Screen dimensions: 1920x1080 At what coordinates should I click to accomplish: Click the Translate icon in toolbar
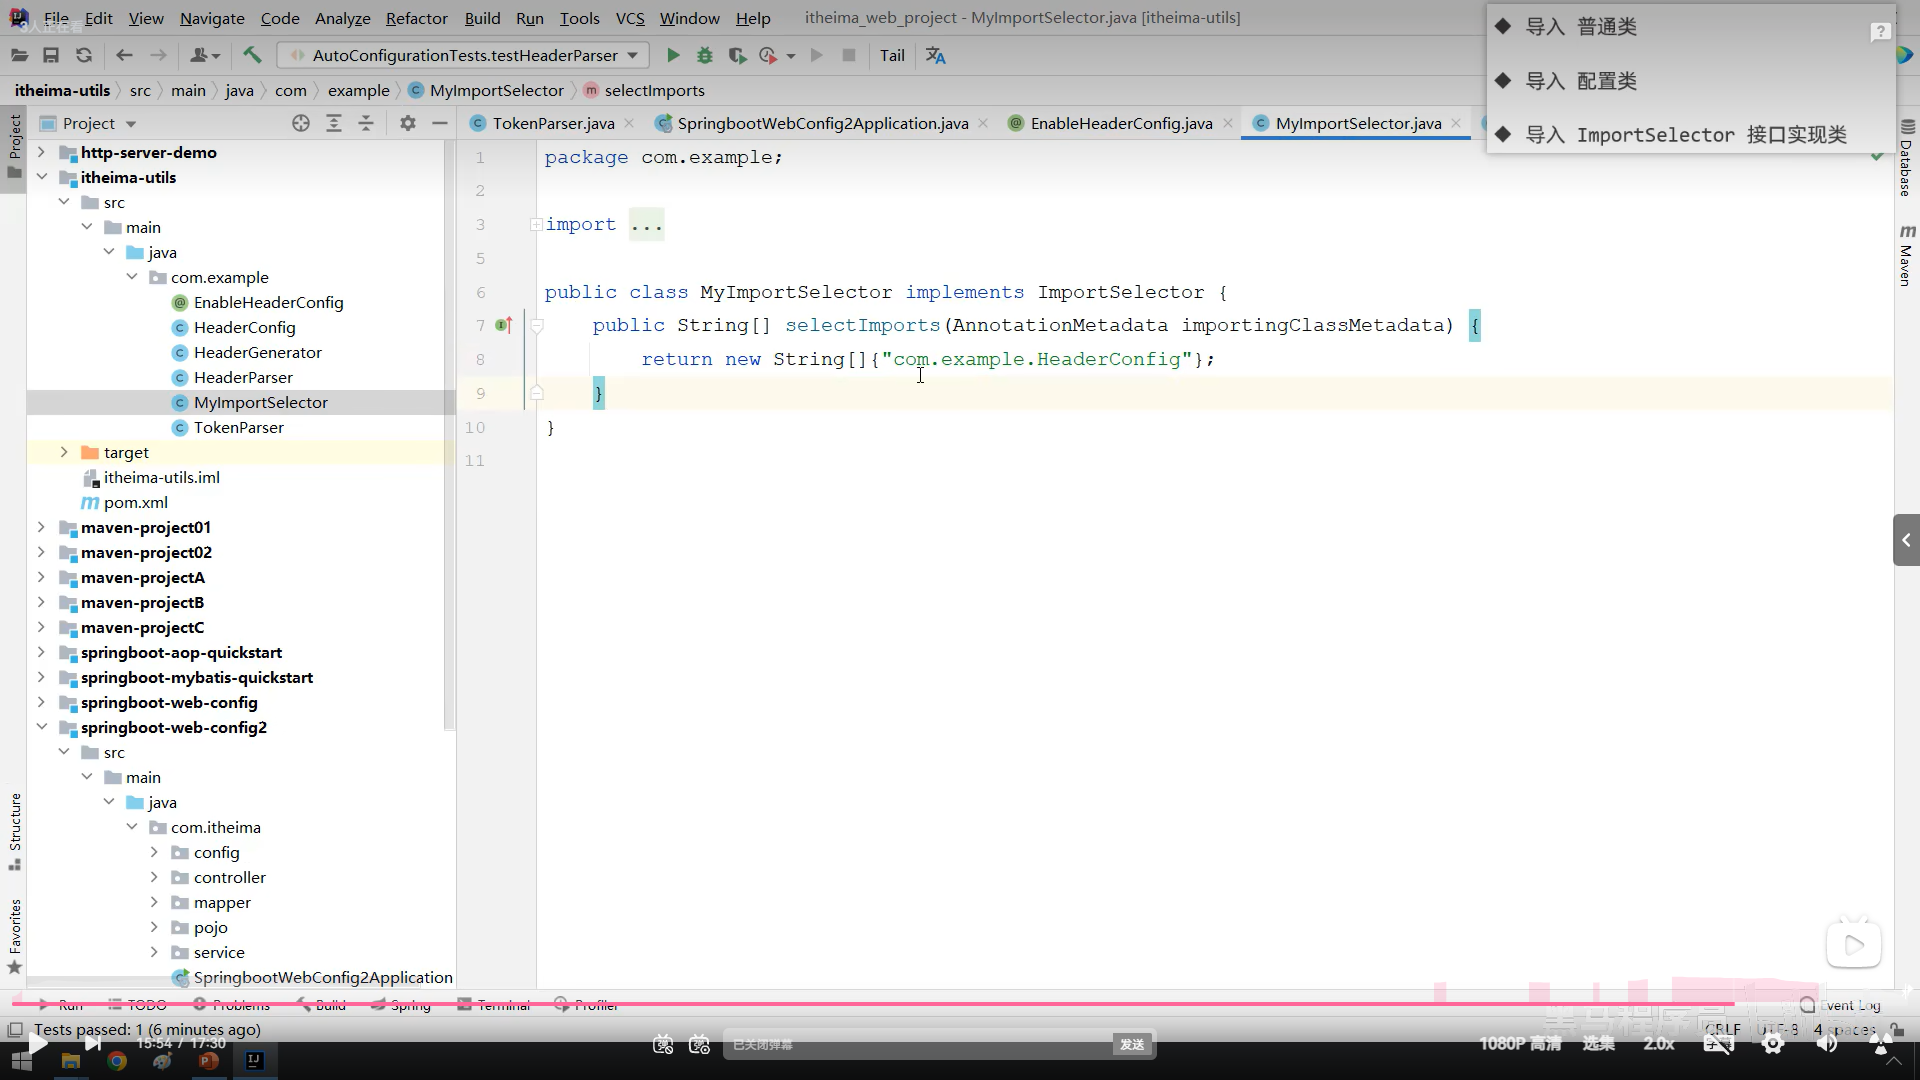(935, 56)
